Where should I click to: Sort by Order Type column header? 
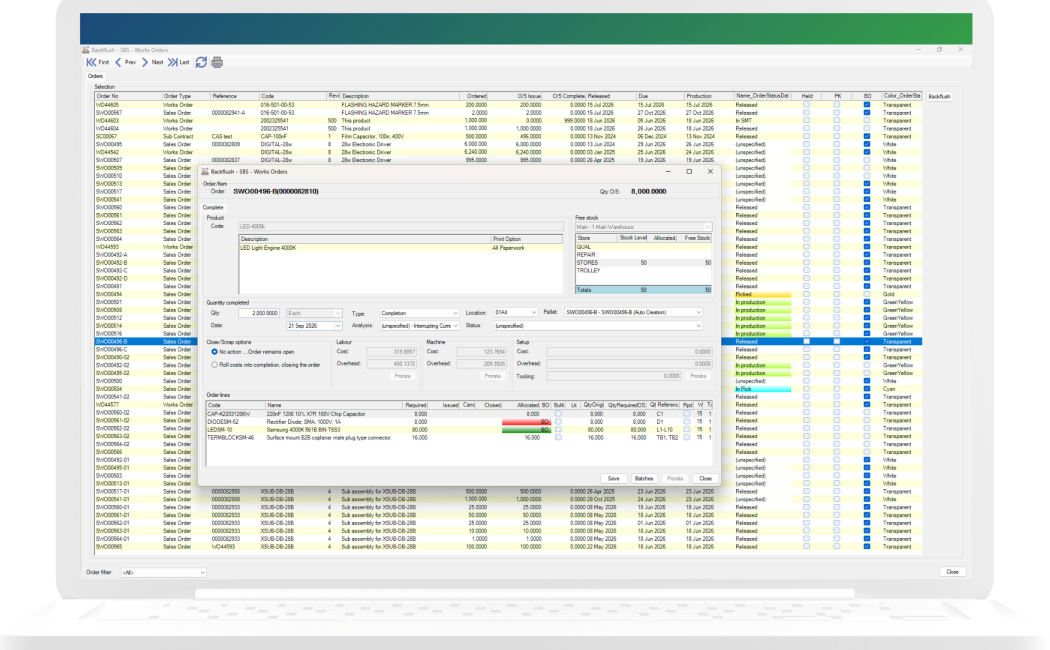pyautogui.click(x=185, y=96)
